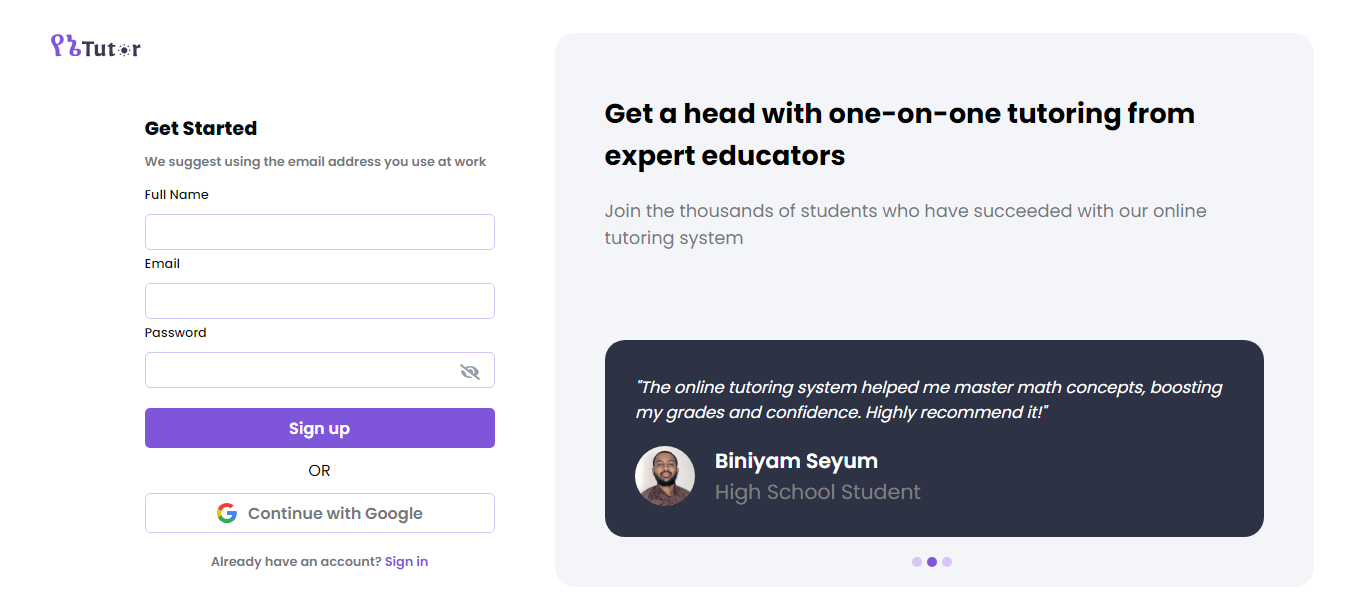Click inside the Password input field
The width and height of the screenshot is (1357, 600).
(300, 369)
